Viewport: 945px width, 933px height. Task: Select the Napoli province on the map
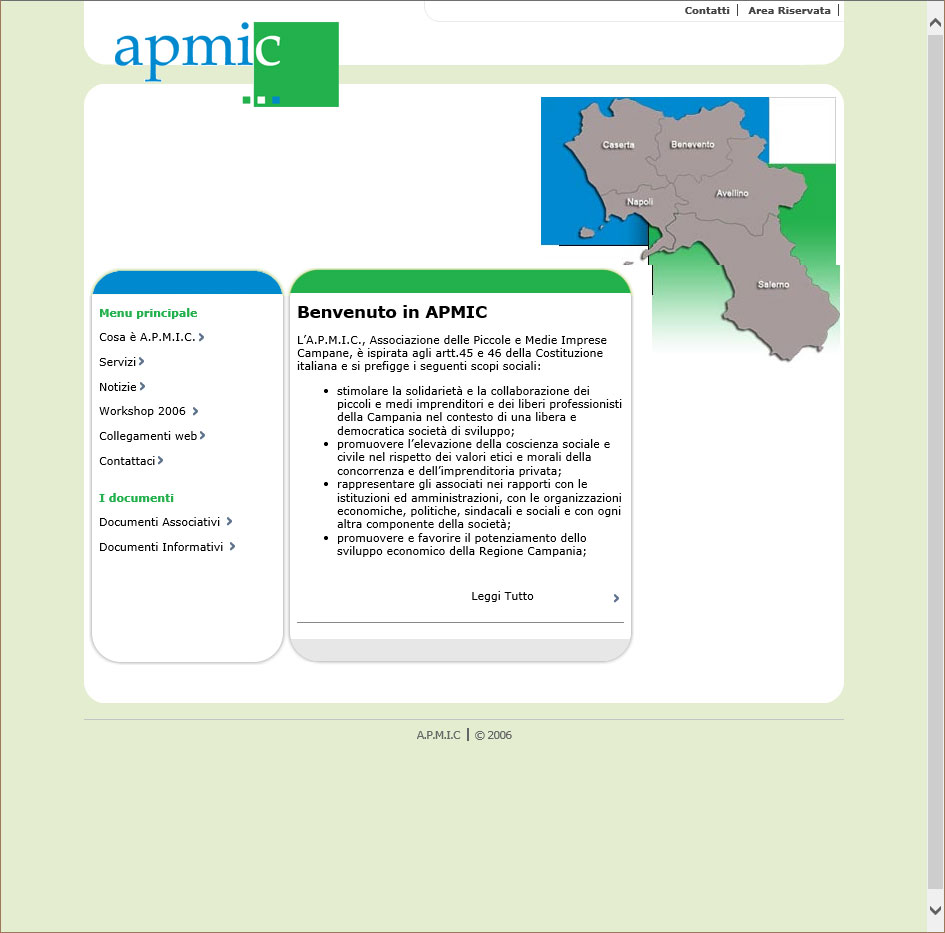coord(639,202)
